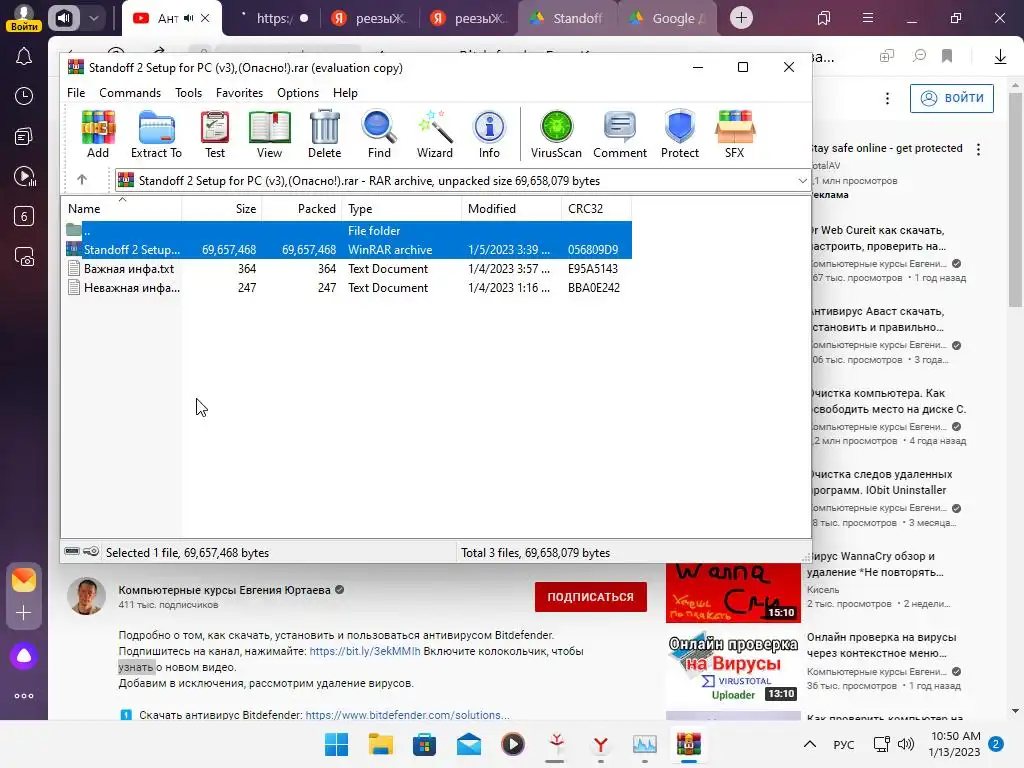This screenshot has height=768, width=1024.
Task: Click the Delete trash can icon
Action: coord(325,134)
